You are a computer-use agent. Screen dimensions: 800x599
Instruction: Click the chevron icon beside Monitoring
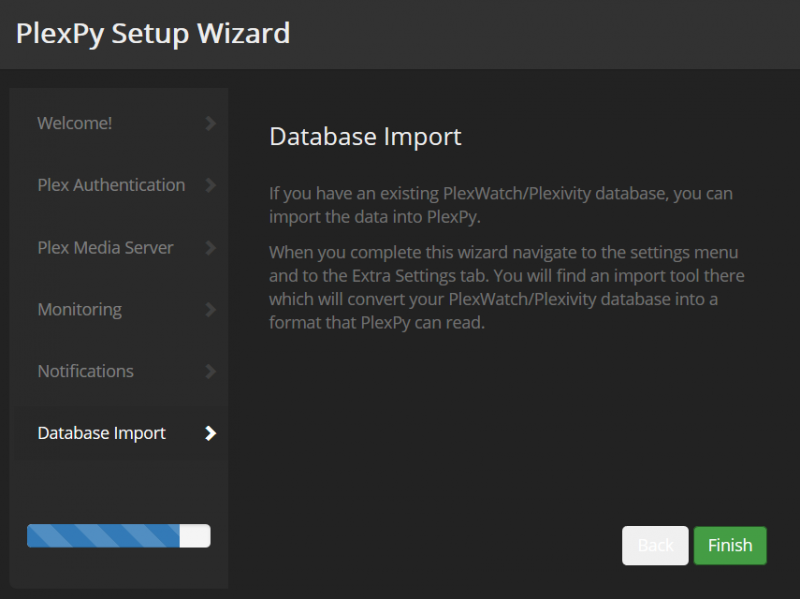210,309
